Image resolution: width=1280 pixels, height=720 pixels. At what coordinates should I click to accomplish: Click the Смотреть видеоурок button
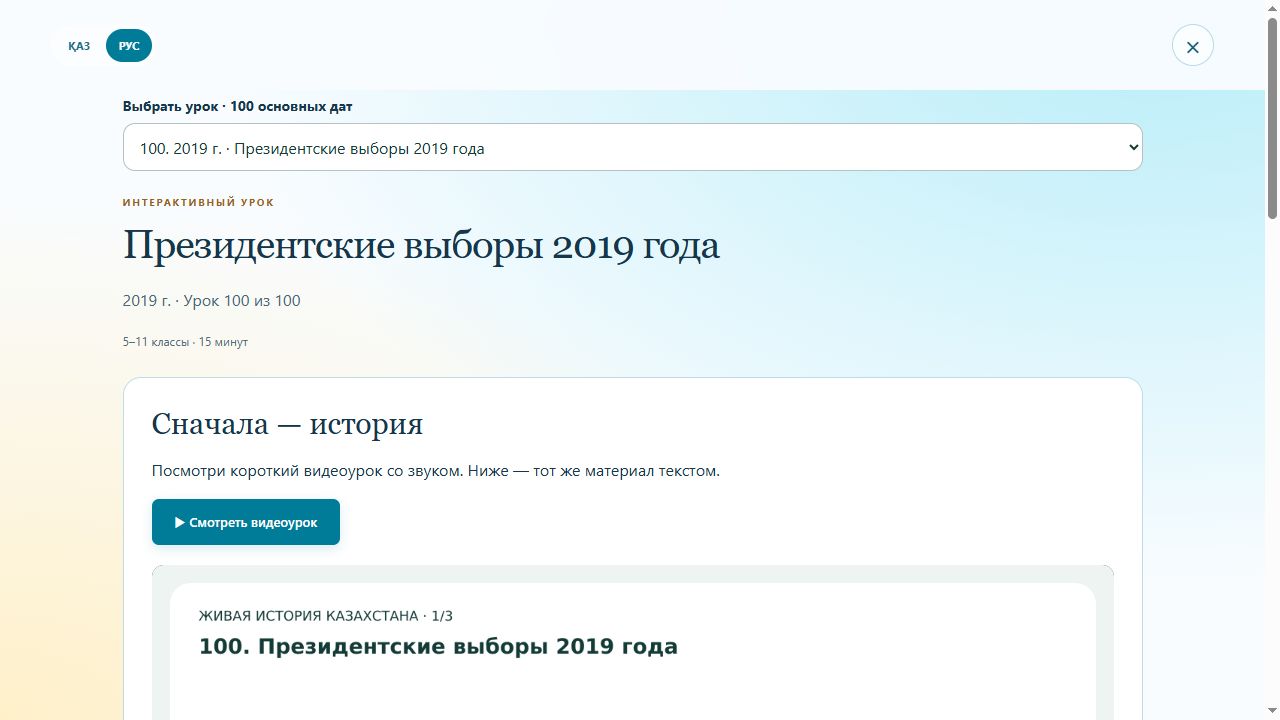[246, 522]
